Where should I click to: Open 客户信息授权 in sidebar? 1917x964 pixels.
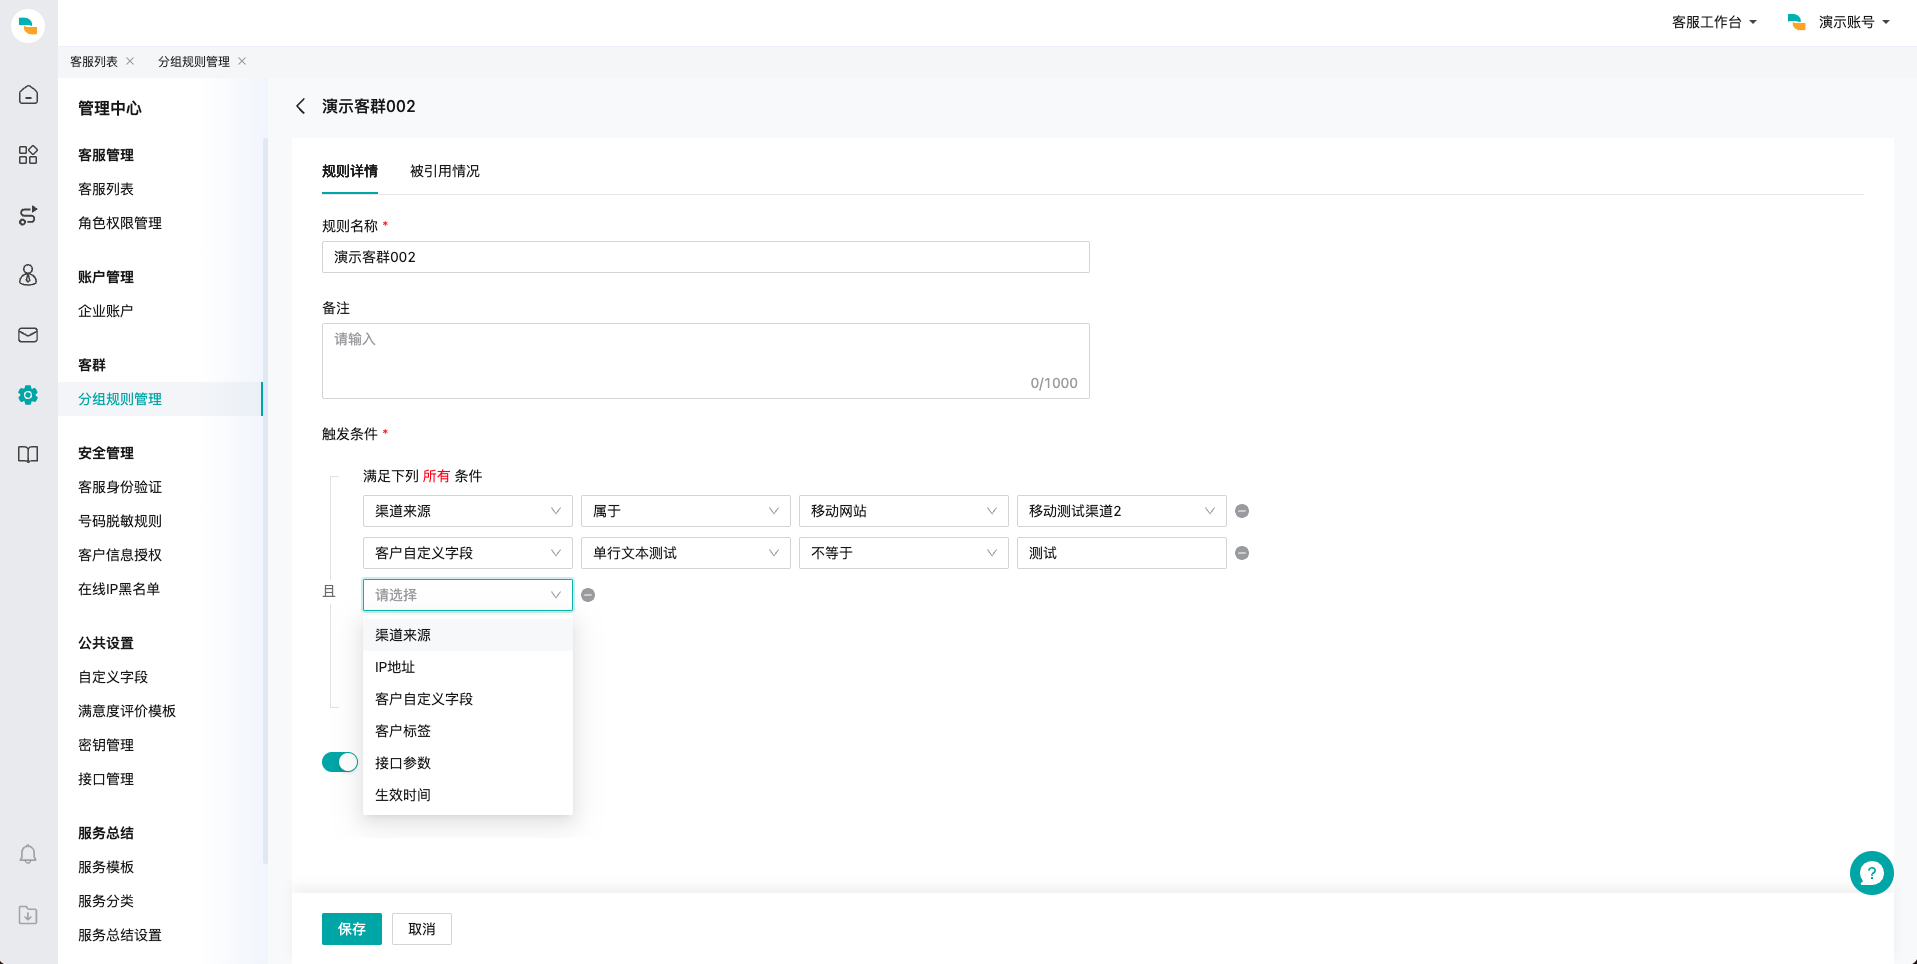coord(120,555)
